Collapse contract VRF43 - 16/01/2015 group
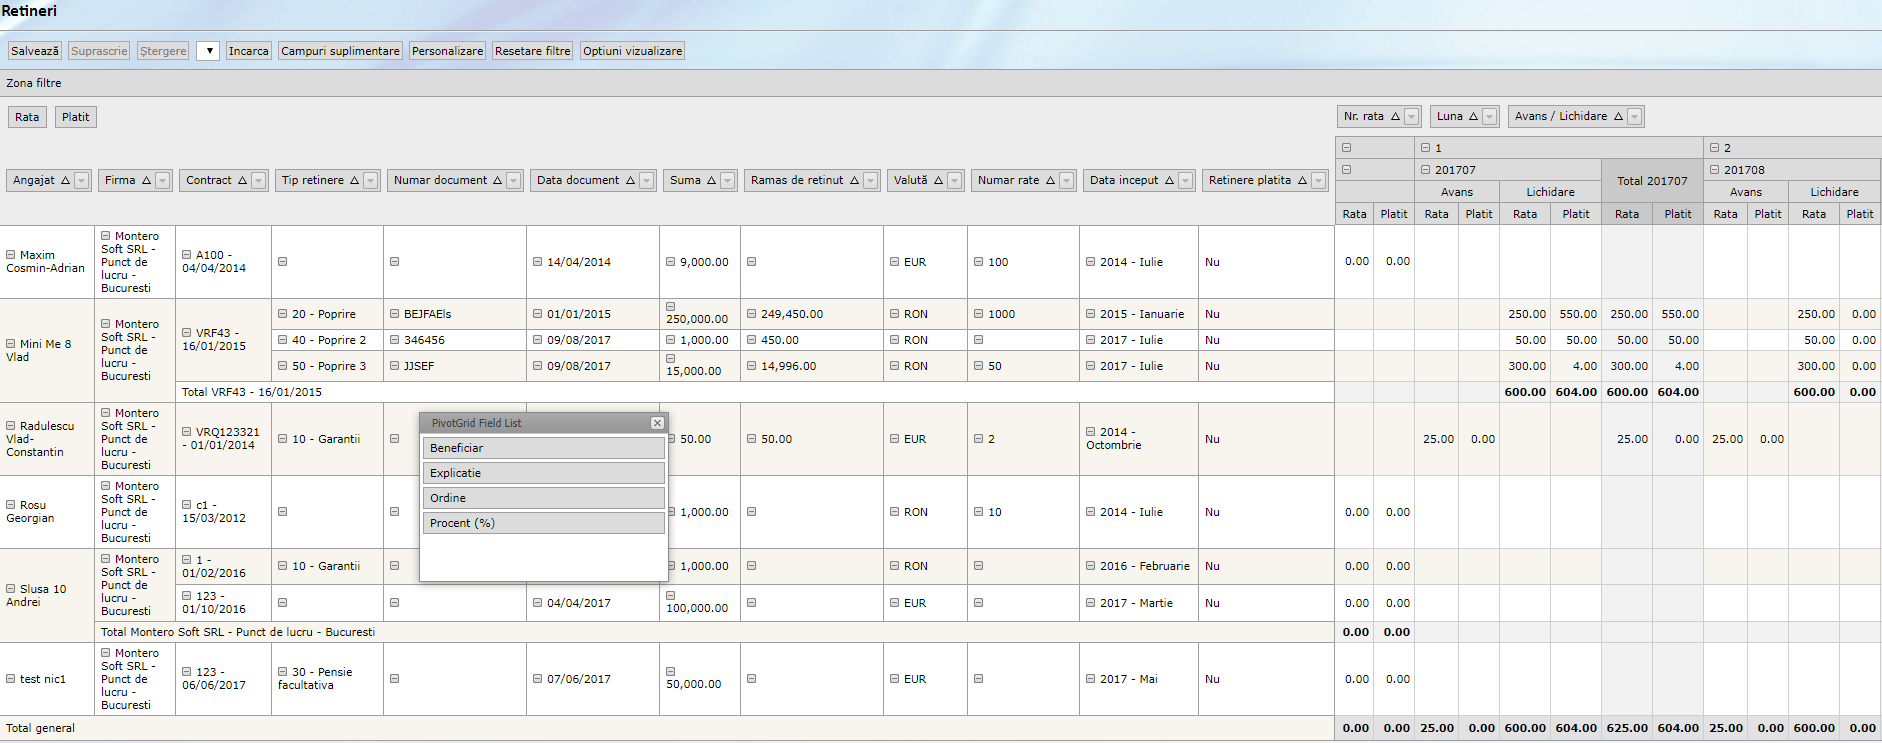 coord(187,333)
